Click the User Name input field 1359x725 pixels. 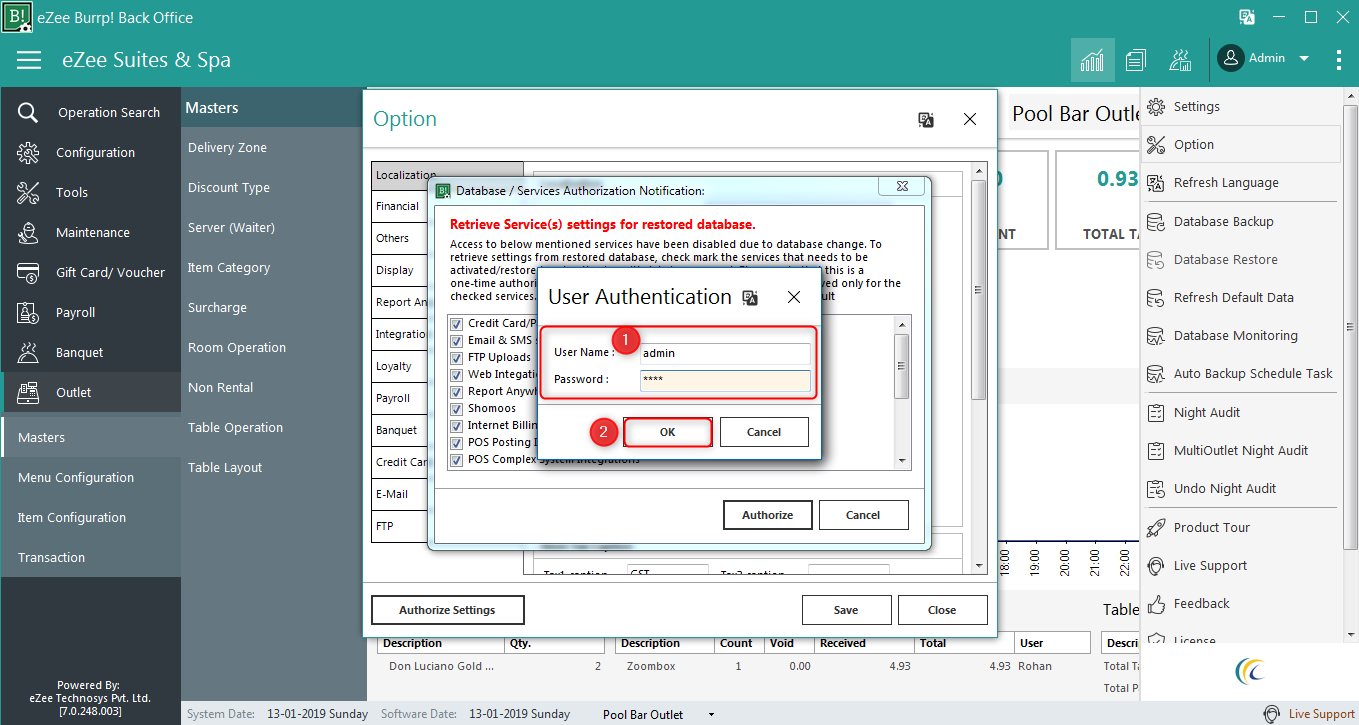point(725,353)
